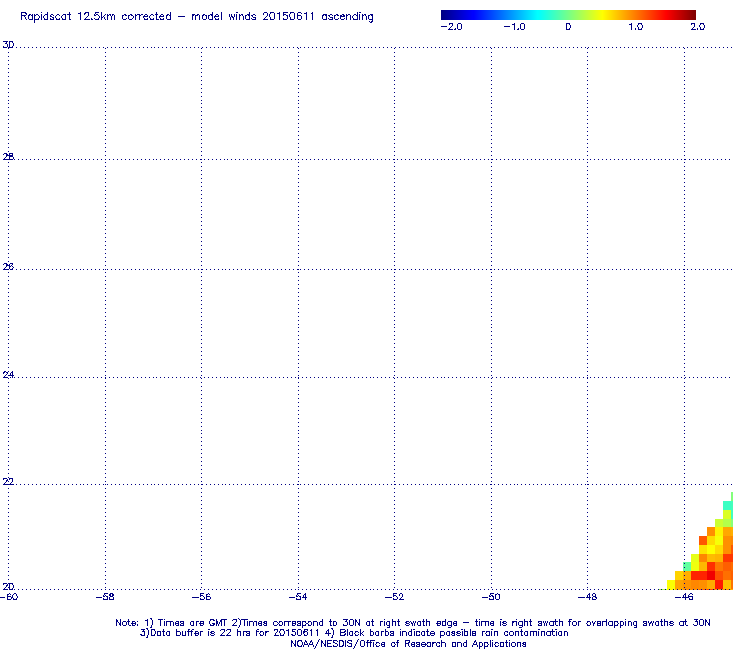Click the plot title 'Rapidscat 12.5km corrected'
Viewport: 740px width, 650px height.
pyautogui.click(x=96, y=17)
